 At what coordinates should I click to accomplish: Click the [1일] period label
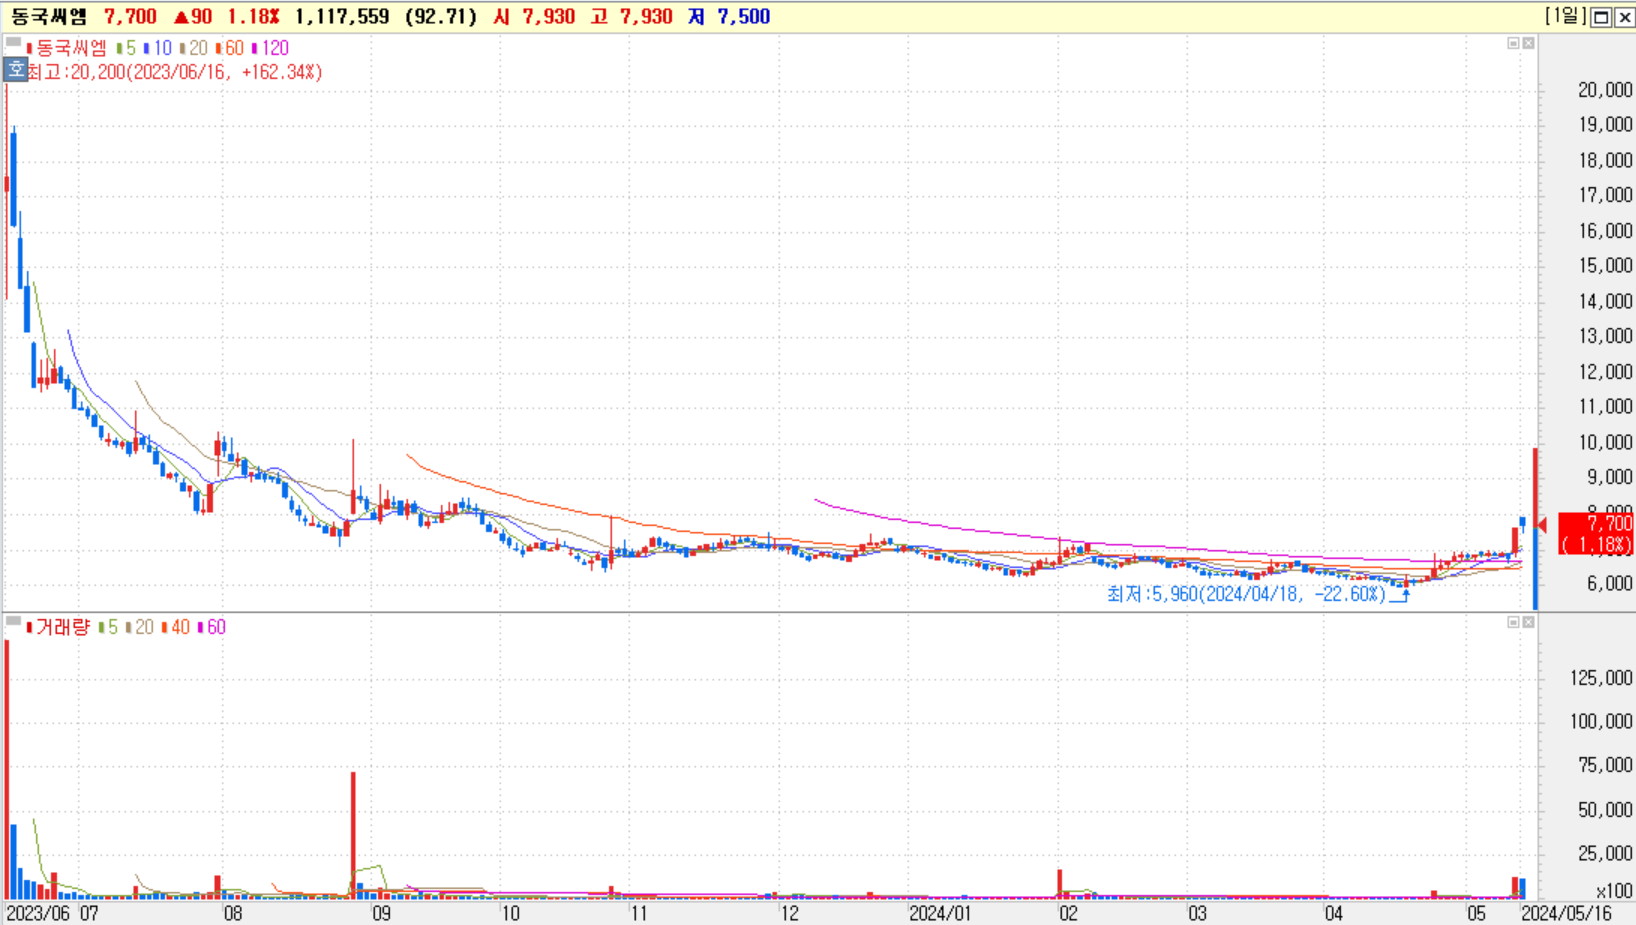click(1565, 16)
